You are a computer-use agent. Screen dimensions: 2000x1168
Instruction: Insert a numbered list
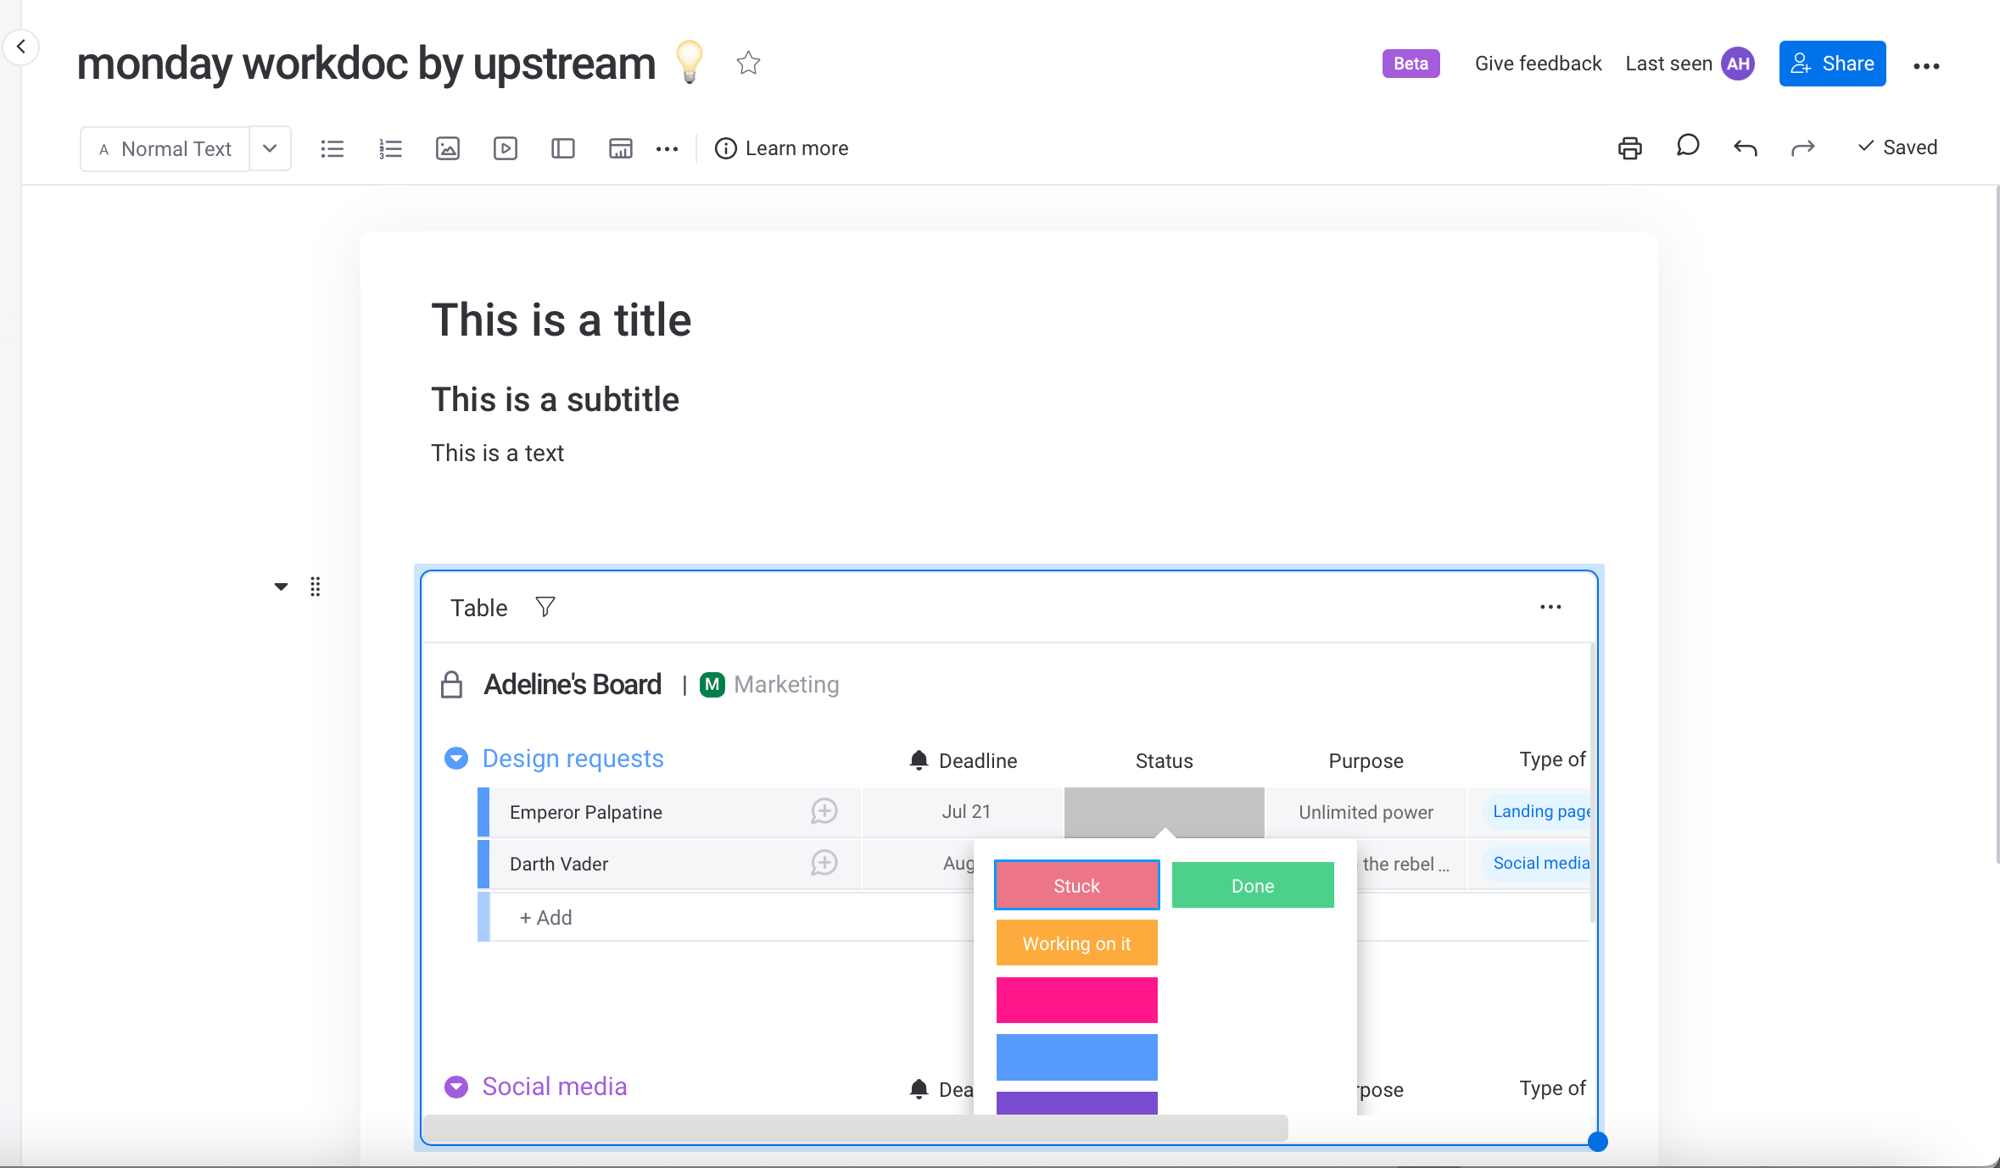click(390, 148)
